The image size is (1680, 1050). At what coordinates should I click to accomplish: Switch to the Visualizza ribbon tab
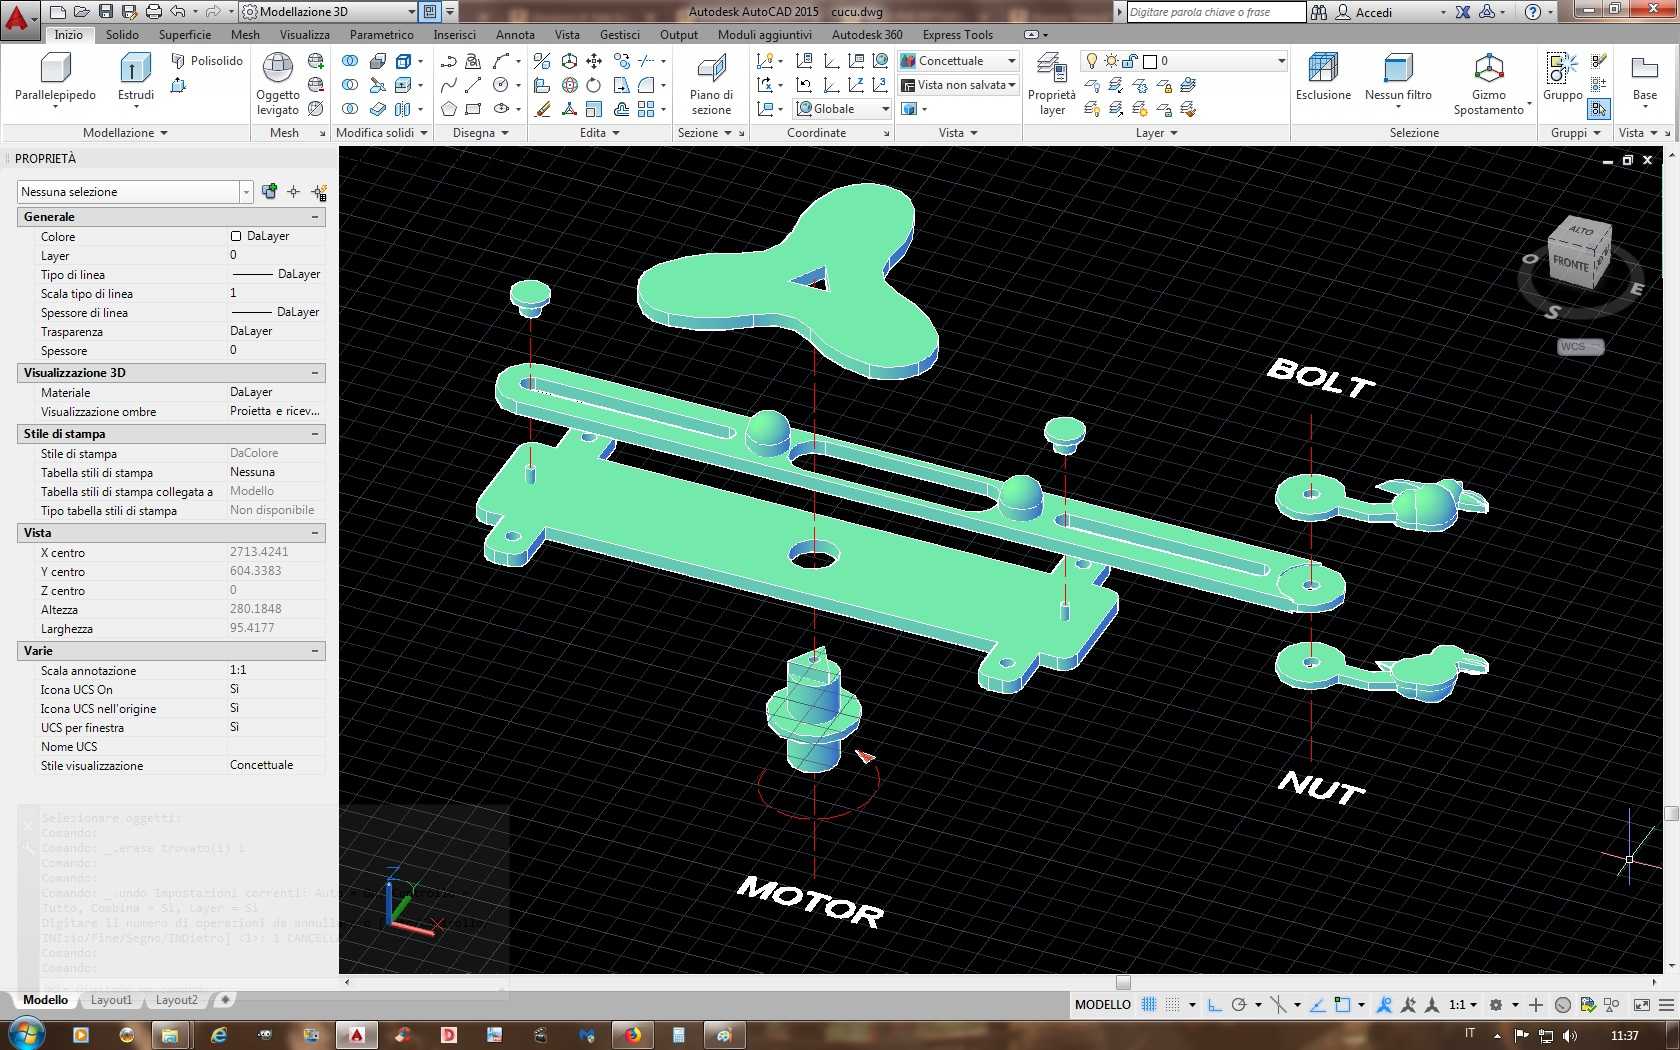(x=305, y=35)
